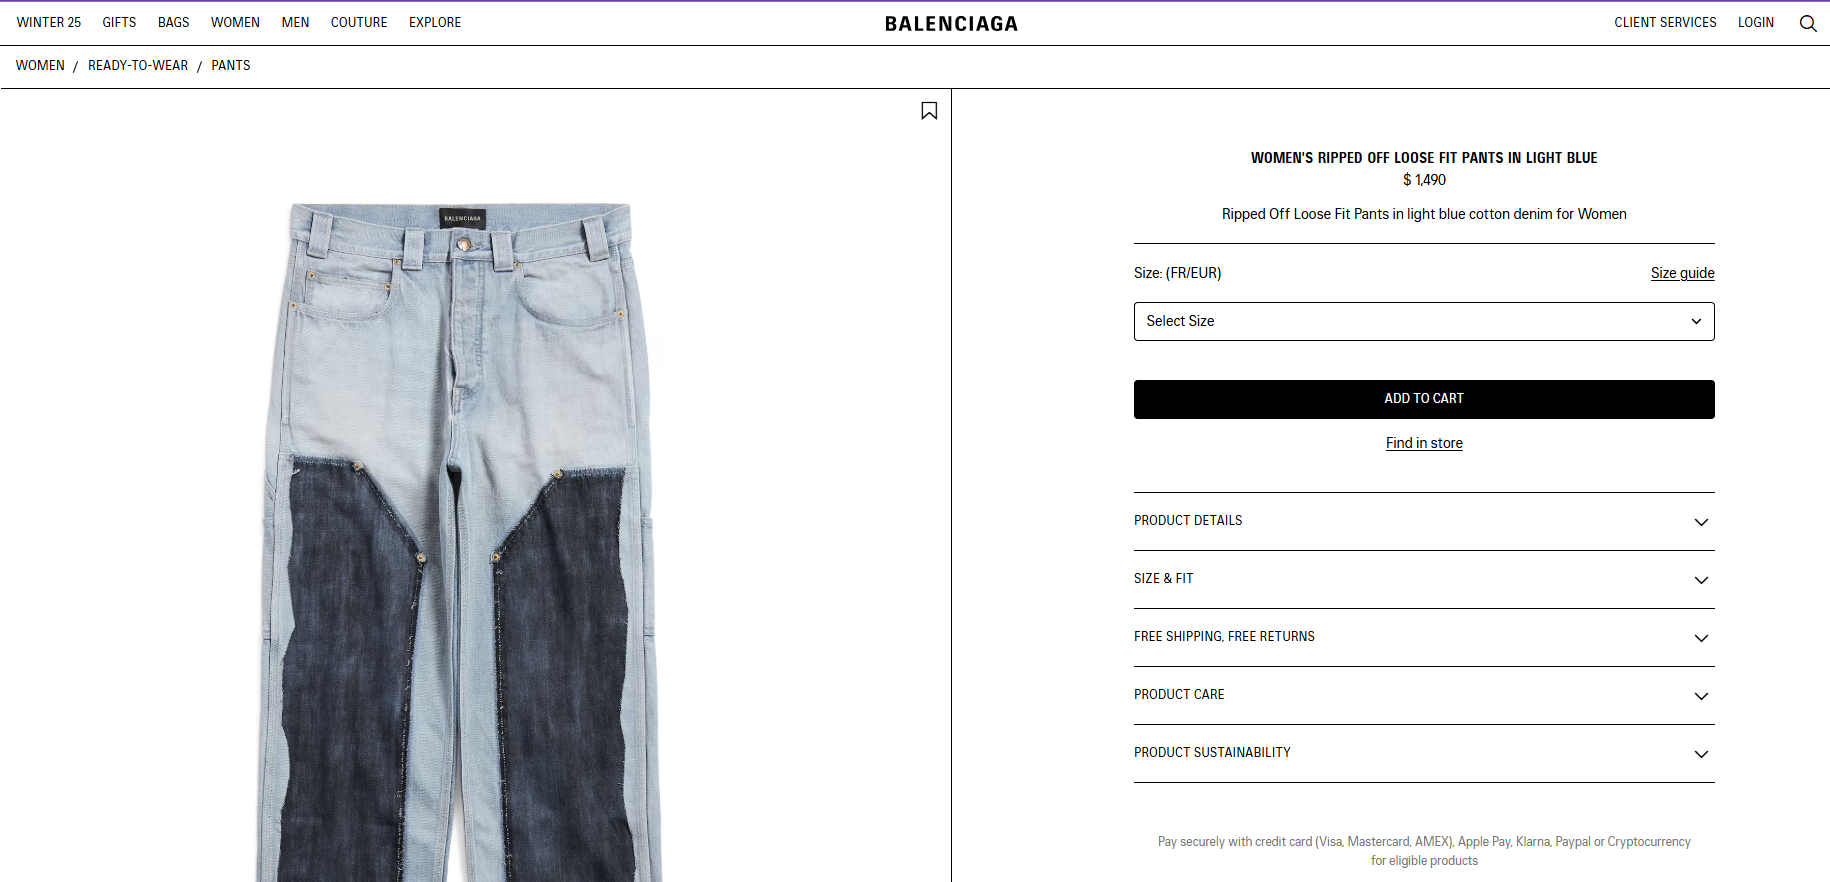Add the pants to cart
Viewport: 1830px width, 882px height.
point(1424,399)
